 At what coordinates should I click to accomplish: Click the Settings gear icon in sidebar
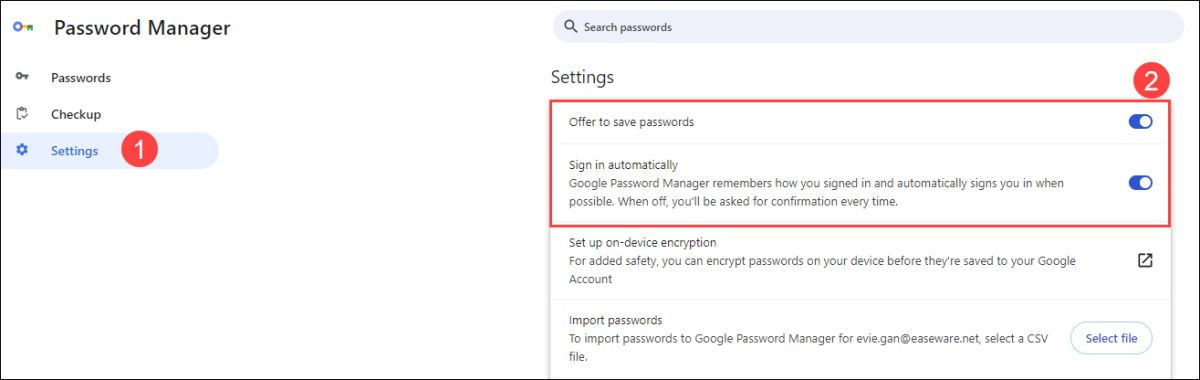(x=22, y=151)
